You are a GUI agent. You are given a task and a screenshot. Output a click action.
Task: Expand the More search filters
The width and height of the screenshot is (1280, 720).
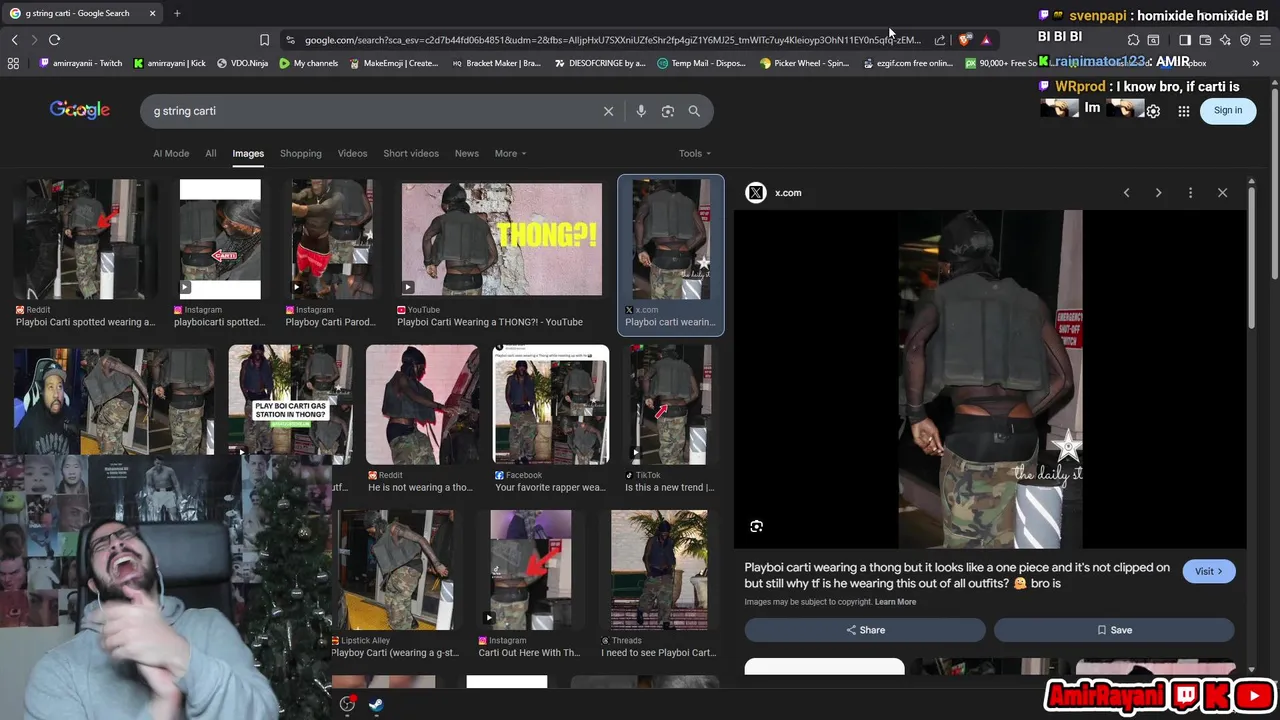(510, 153)
